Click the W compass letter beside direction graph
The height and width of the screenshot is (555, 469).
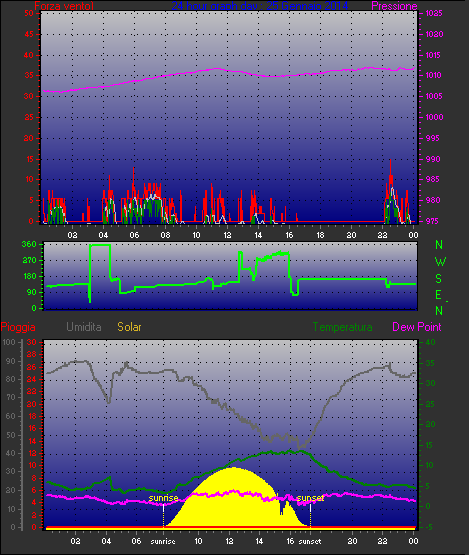440,262
